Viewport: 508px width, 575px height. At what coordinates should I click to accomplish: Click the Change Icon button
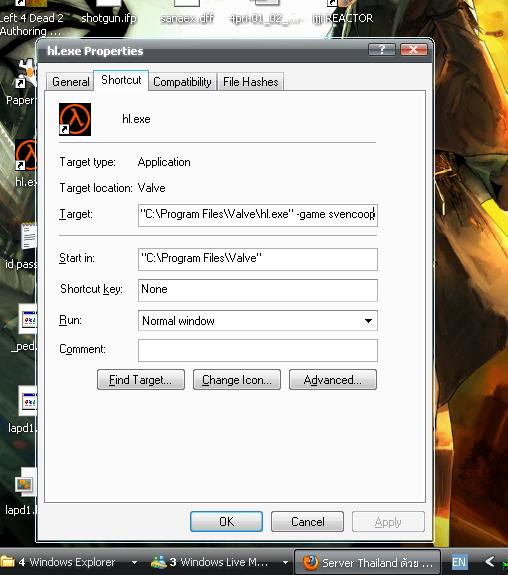tap(237, 380)
